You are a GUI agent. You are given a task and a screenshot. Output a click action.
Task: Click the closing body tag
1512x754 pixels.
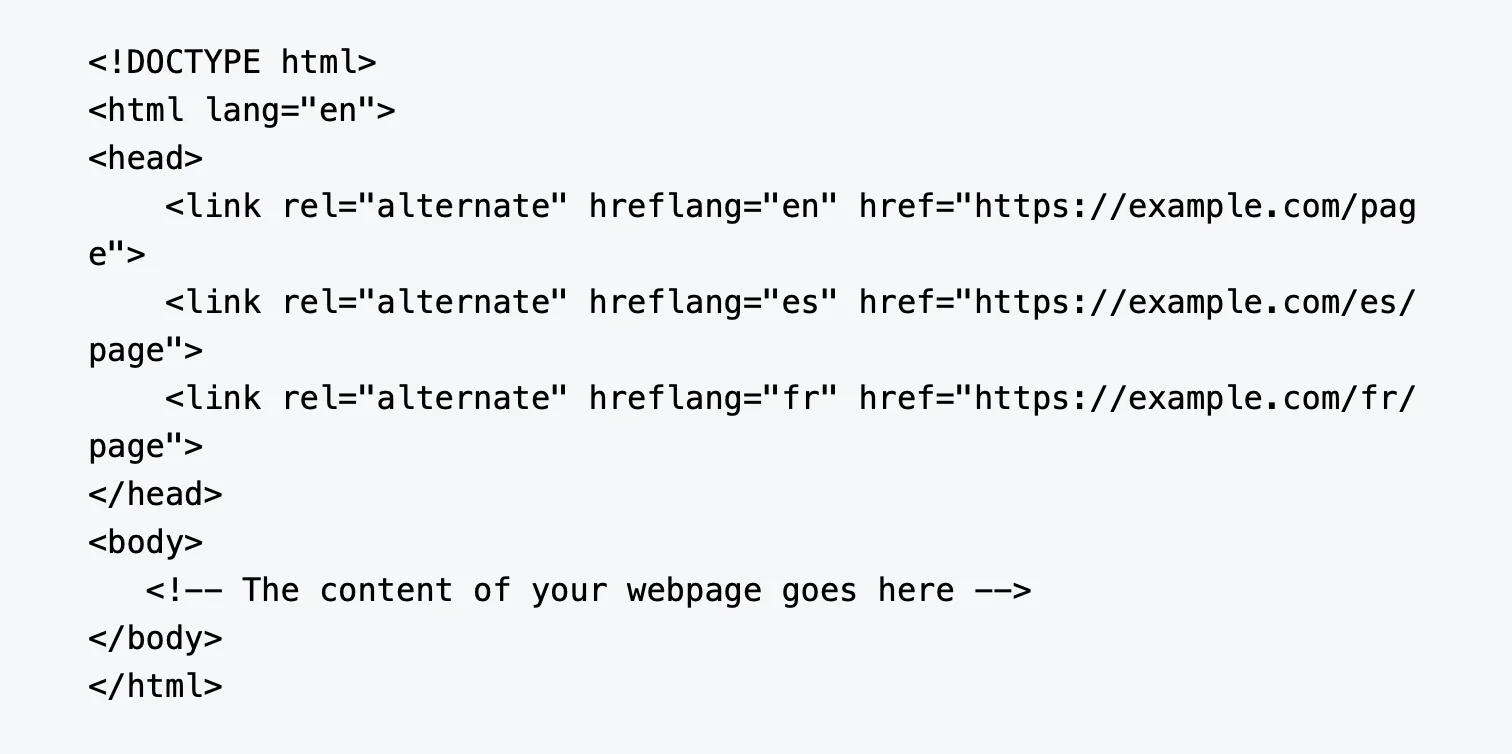[x=156, y=638]
